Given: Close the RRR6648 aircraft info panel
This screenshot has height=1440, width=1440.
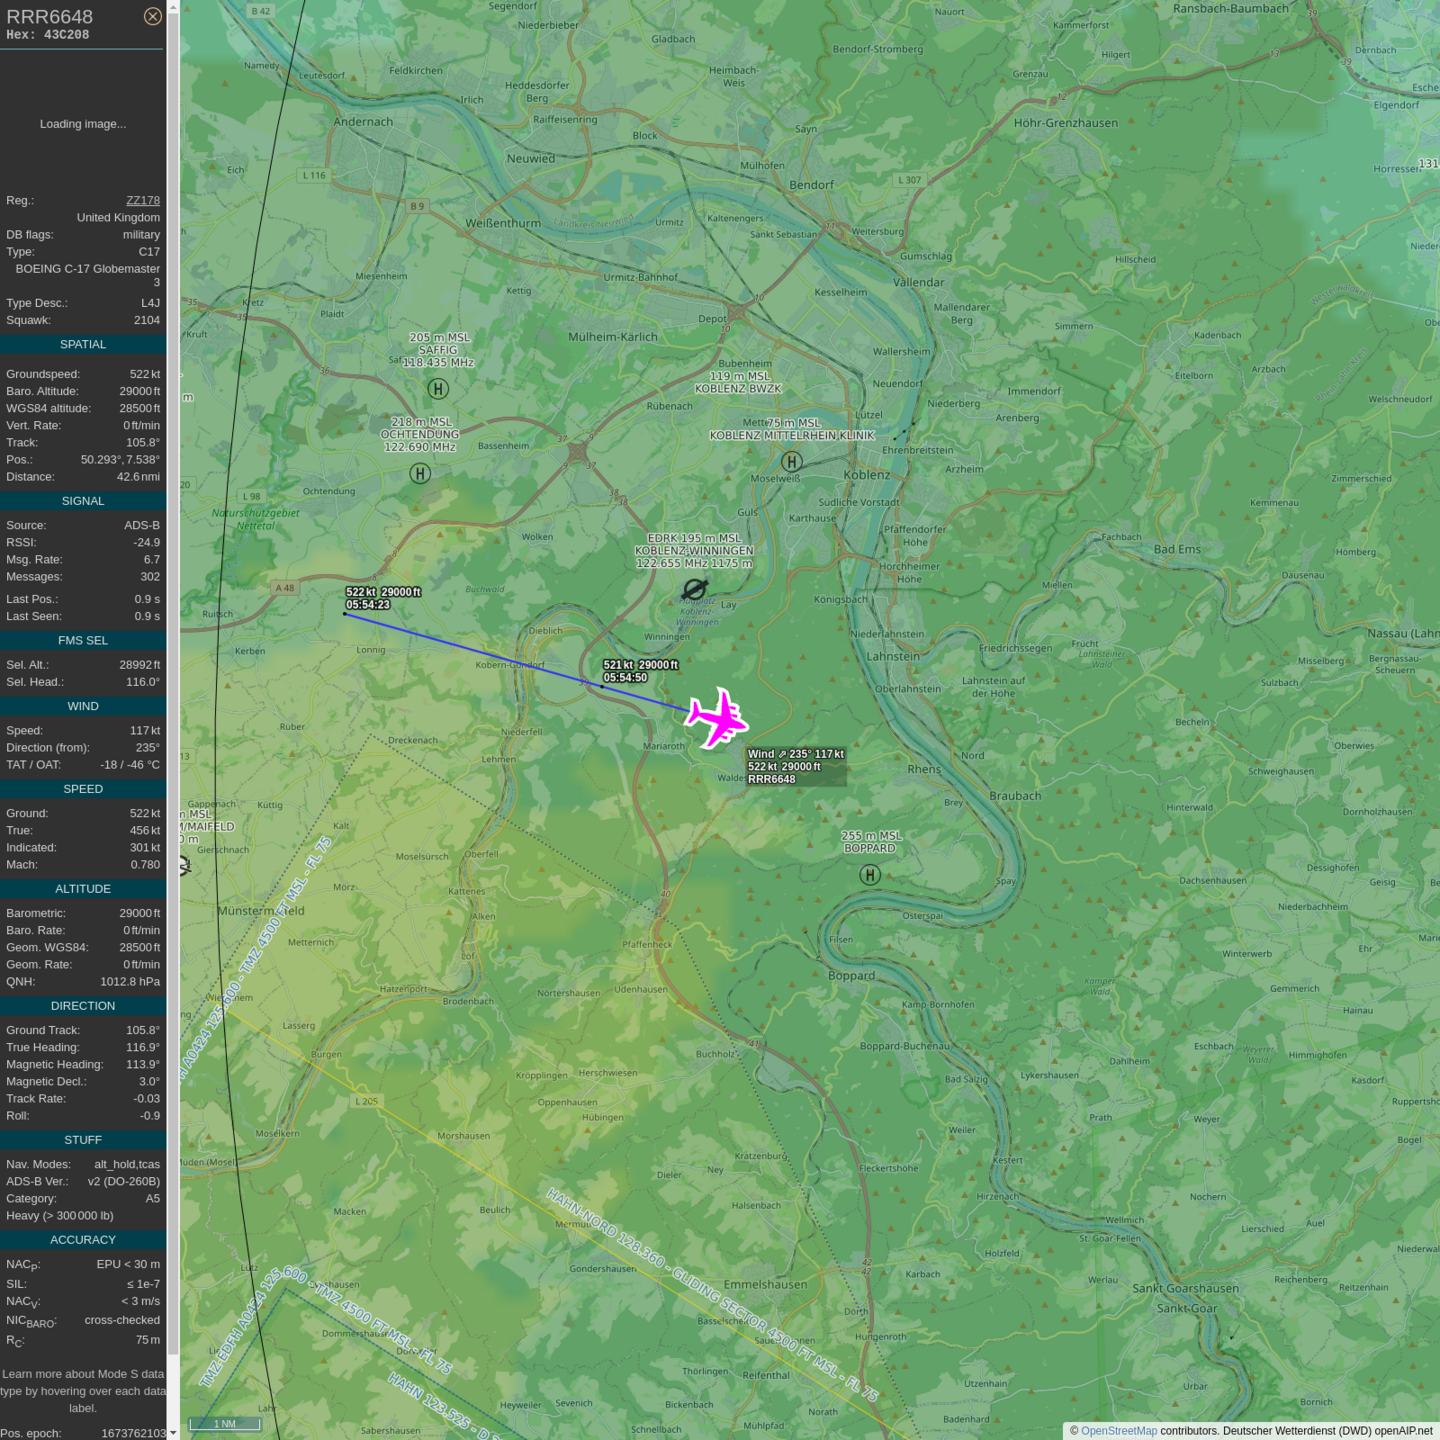Looking at the screenshot, I should click(x=152, y=16).
